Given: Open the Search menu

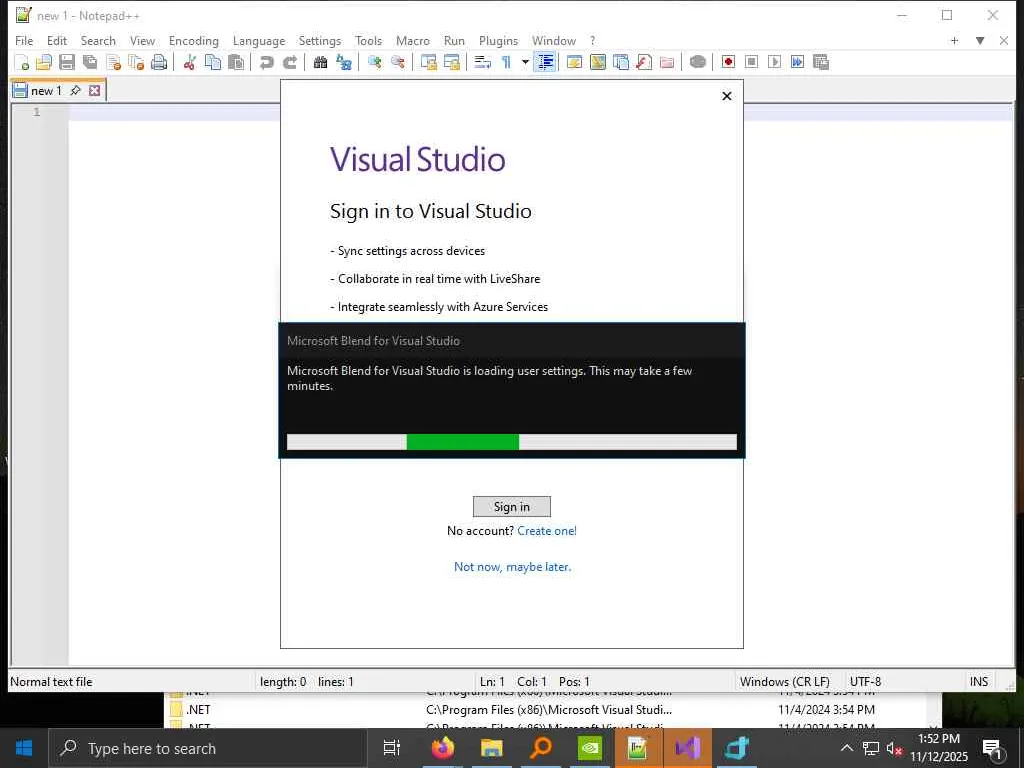Looking at the screenshot, I should point(98,40).
